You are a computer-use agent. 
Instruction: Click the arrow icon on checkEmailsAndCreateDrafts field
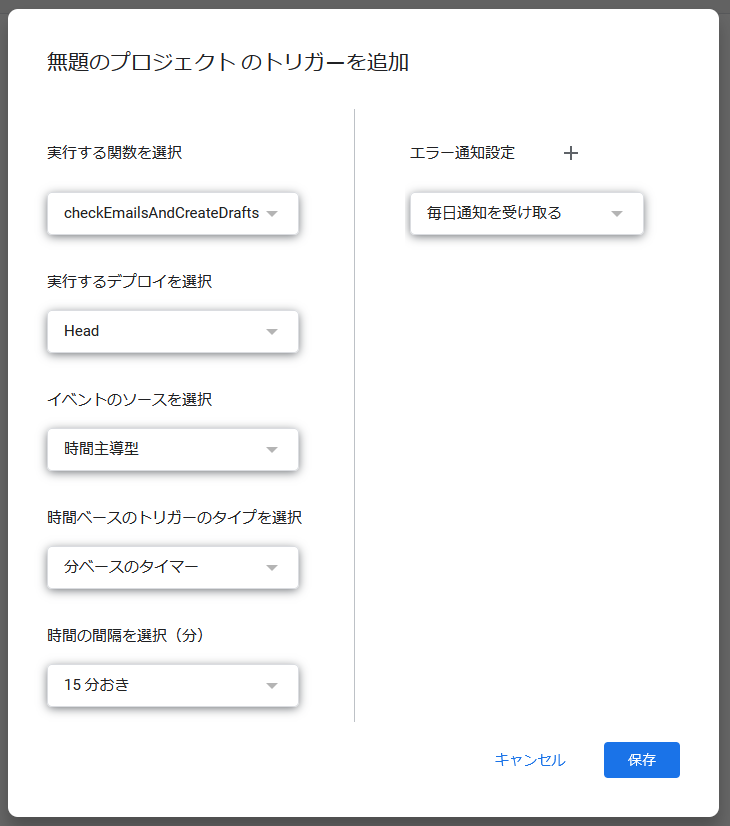[272, 214]
